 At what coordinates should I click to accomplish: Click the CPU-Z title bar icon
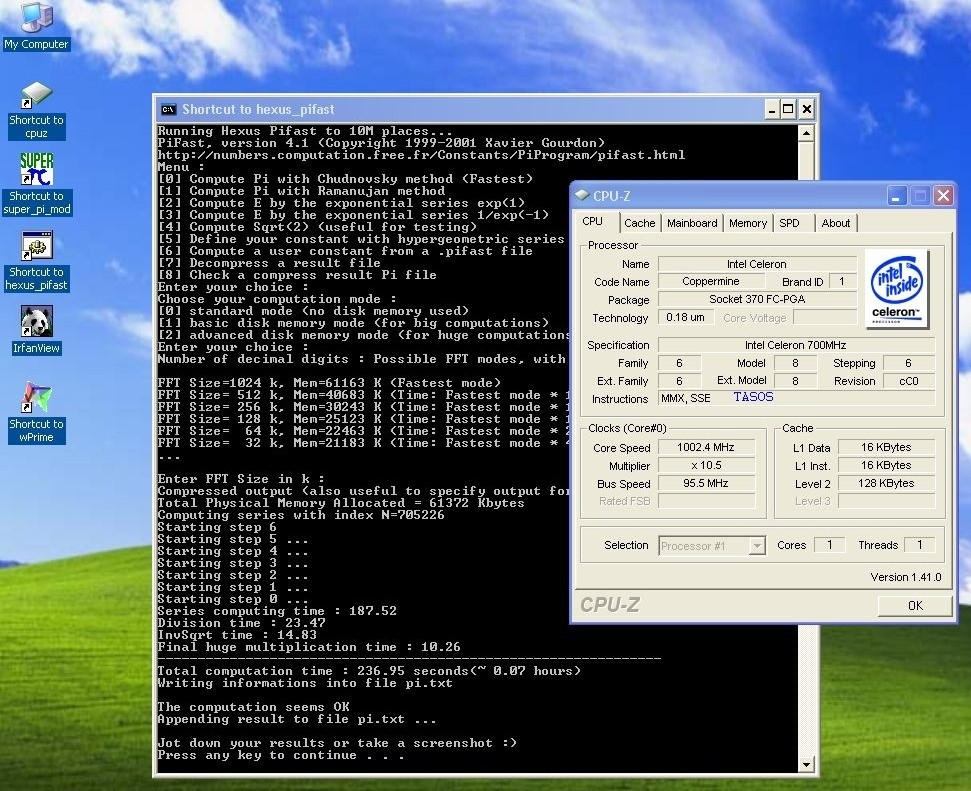click(x=581, y=196)
